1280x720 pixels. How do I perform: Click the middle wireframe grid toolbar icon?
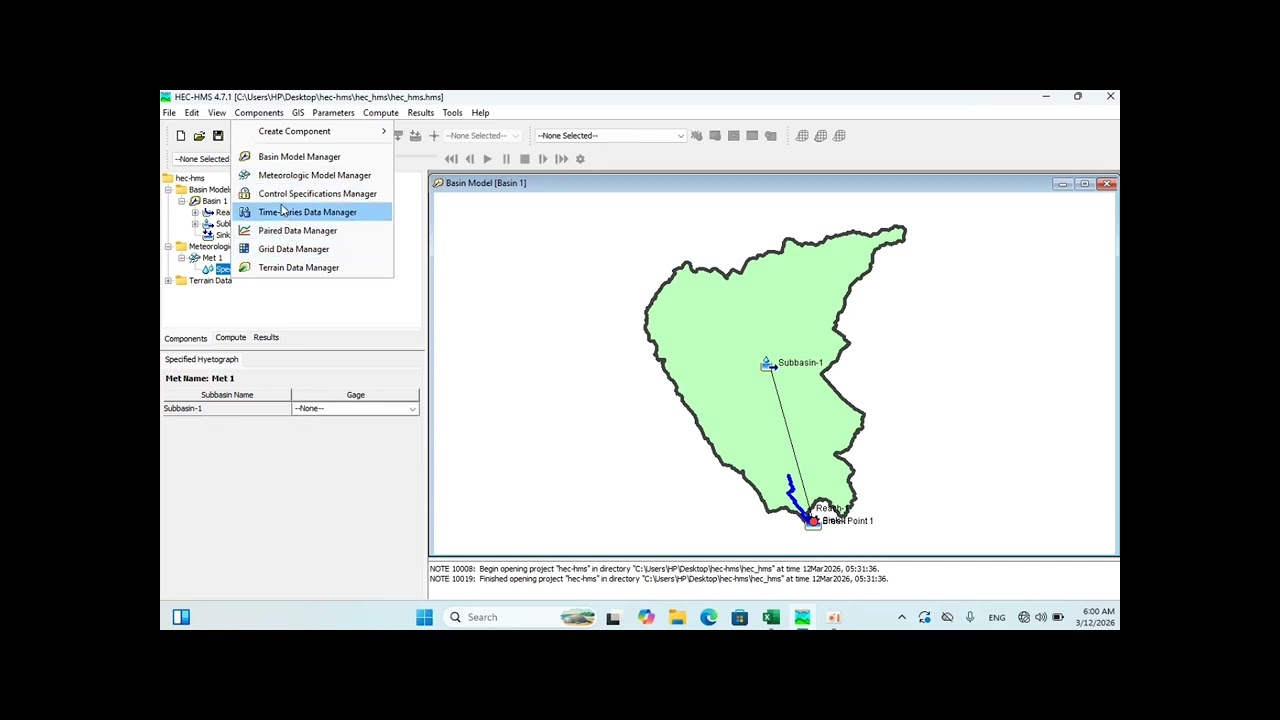coord(821,136)
